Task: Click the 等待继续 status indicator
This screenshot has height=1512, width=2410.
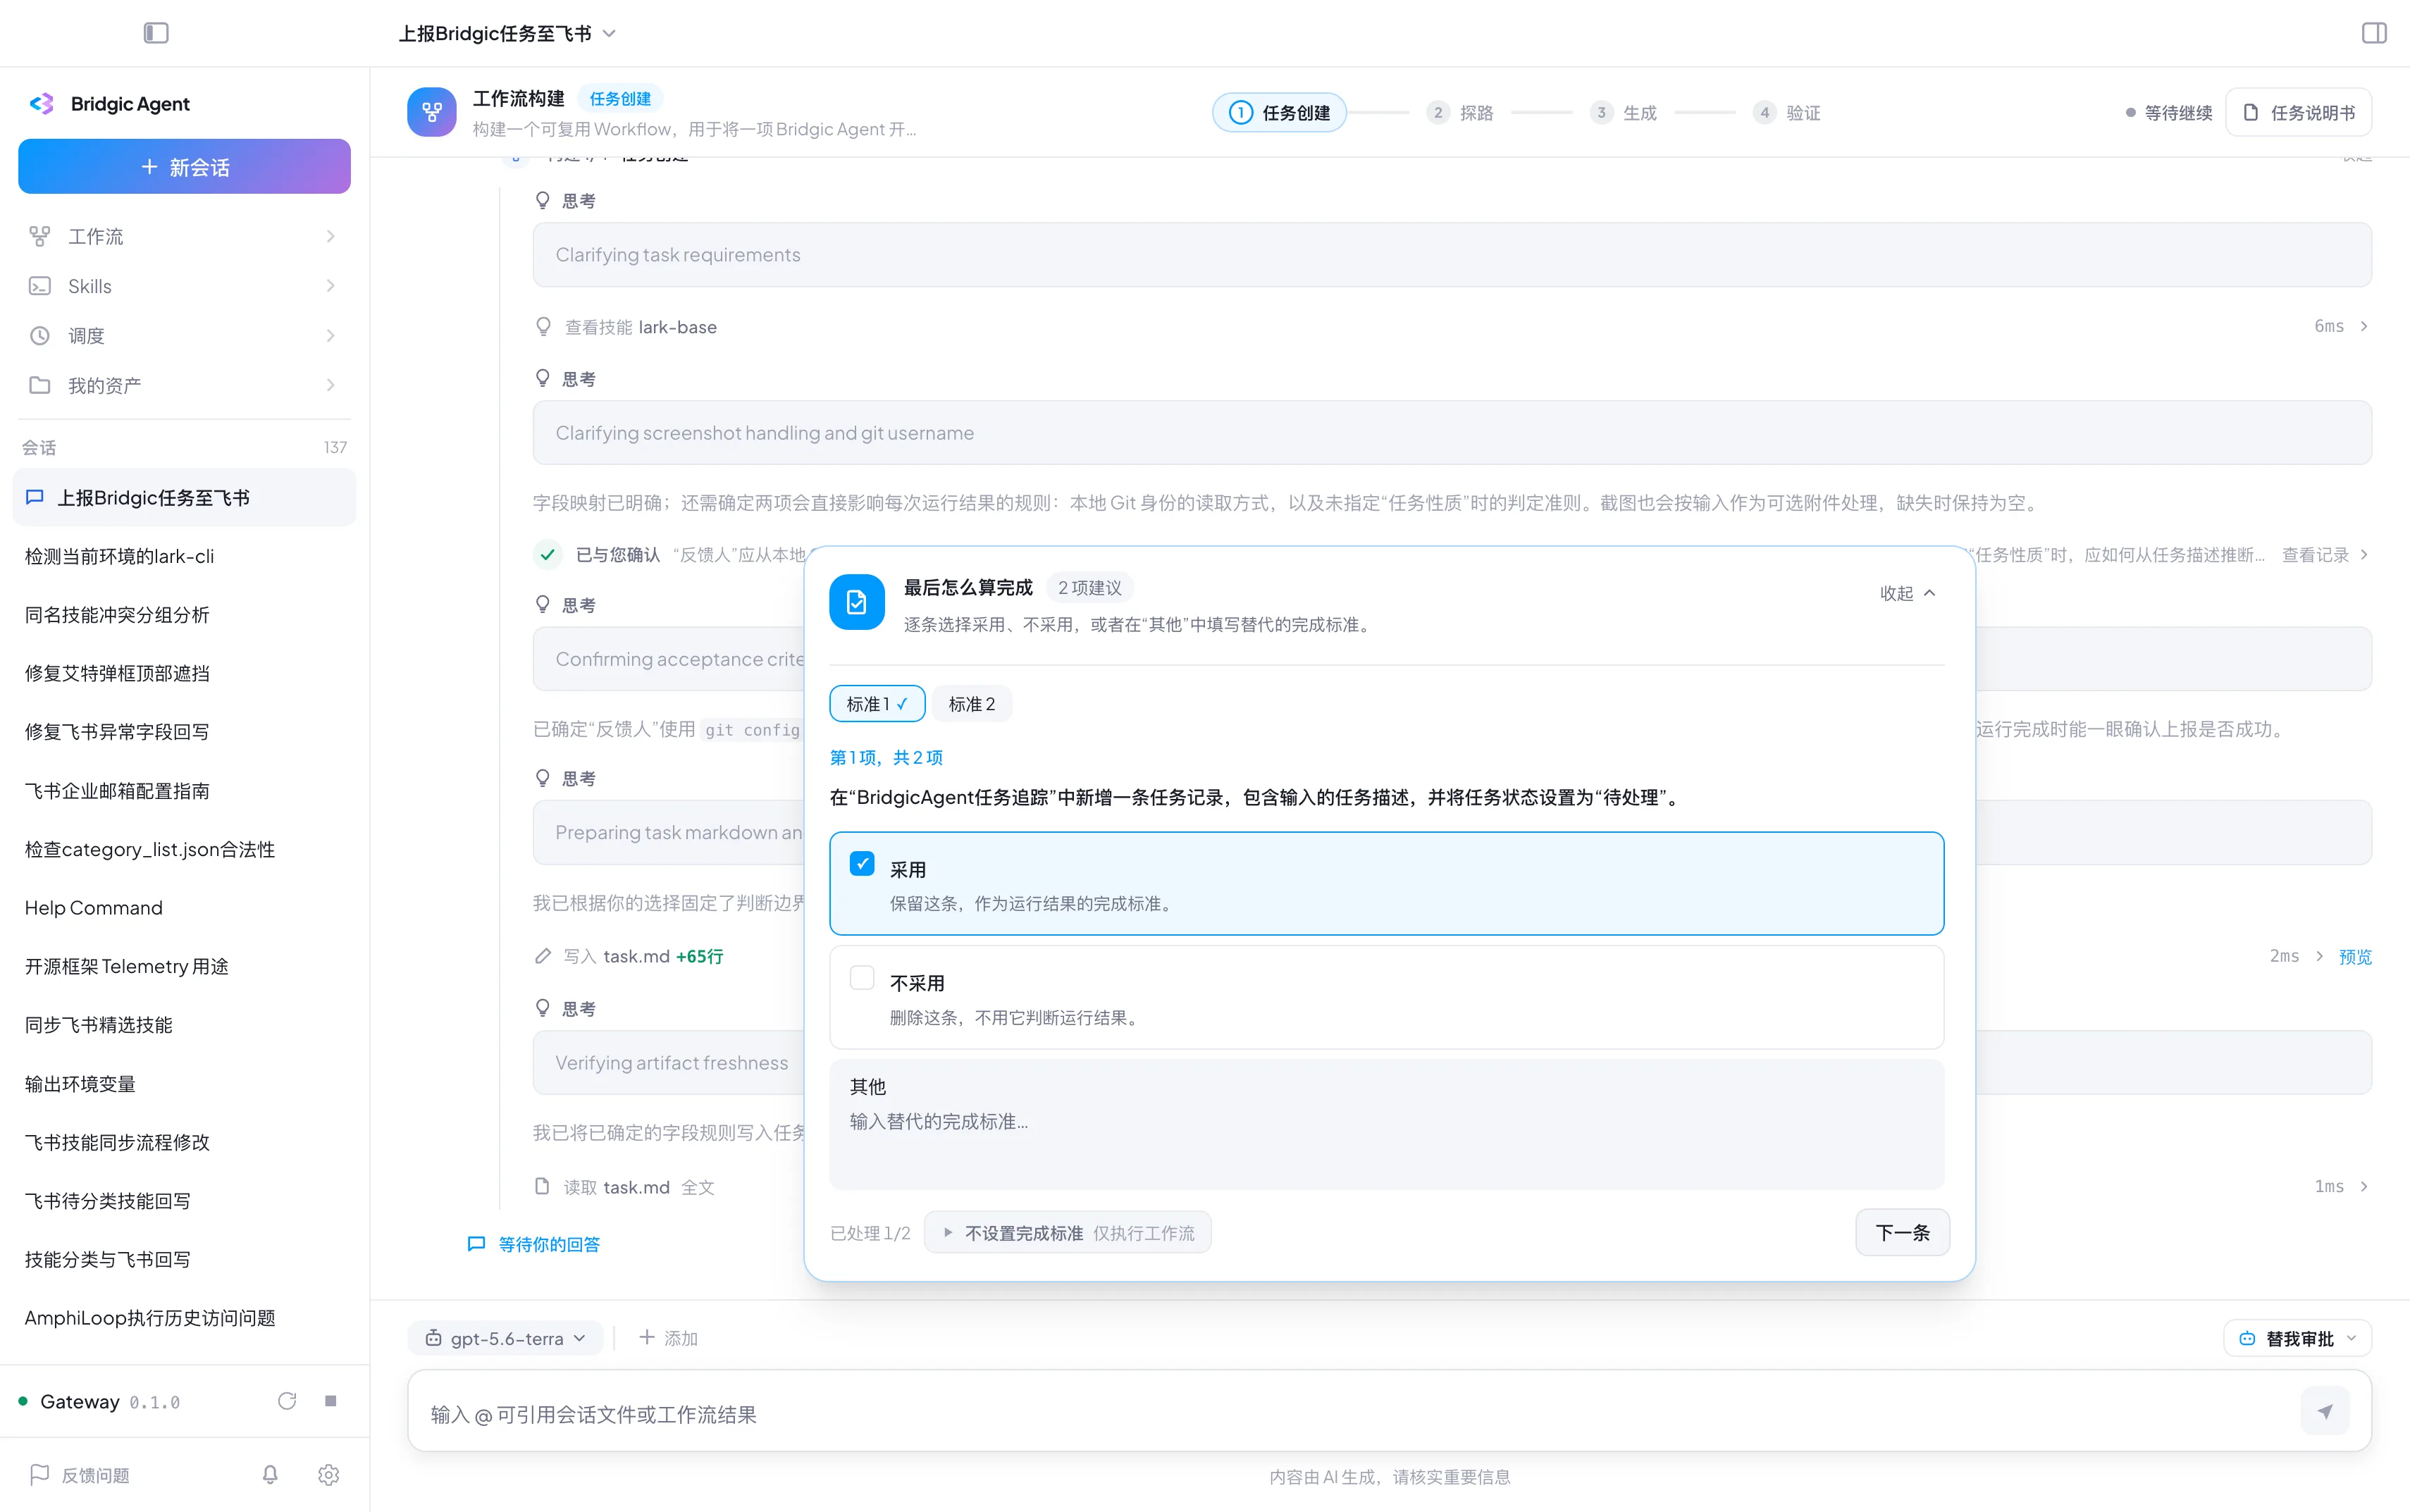Action: [x=2168, y=112]
